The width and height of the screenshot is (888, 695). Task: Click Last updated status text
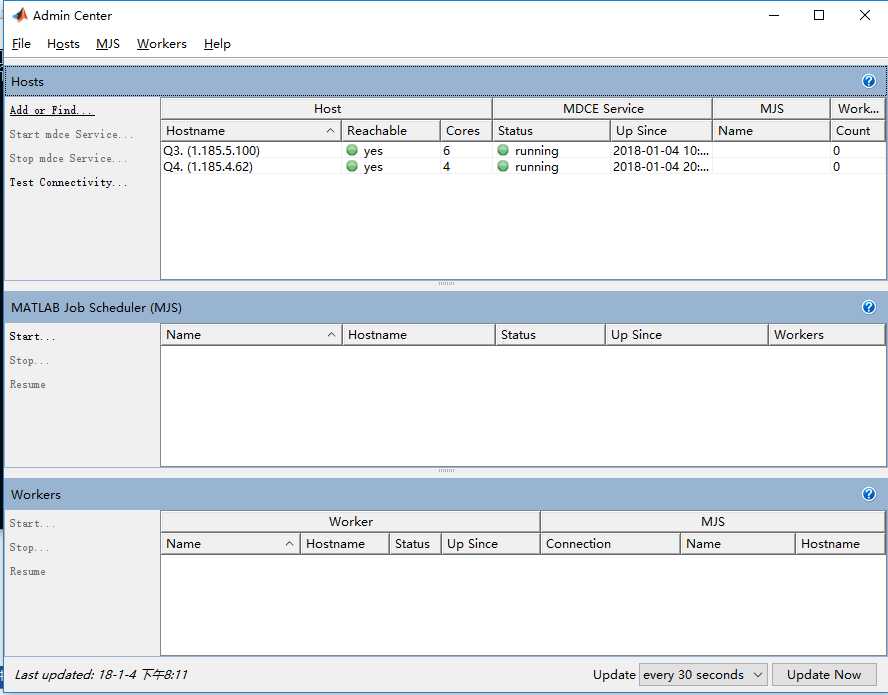(101, 674)
